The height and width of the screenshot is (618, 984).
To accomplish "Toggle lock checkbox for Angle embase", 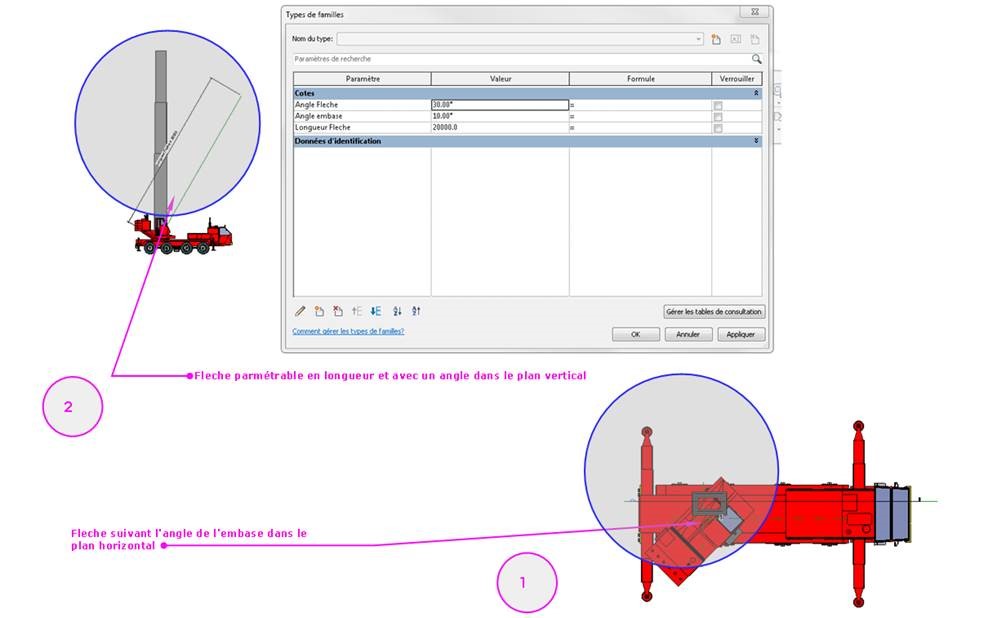I will (x=717, y=116).
